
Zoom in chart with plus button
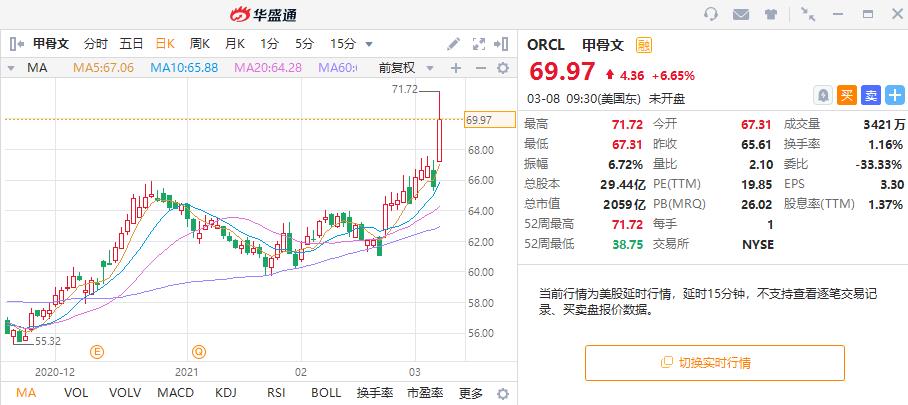tap(456, 68)
